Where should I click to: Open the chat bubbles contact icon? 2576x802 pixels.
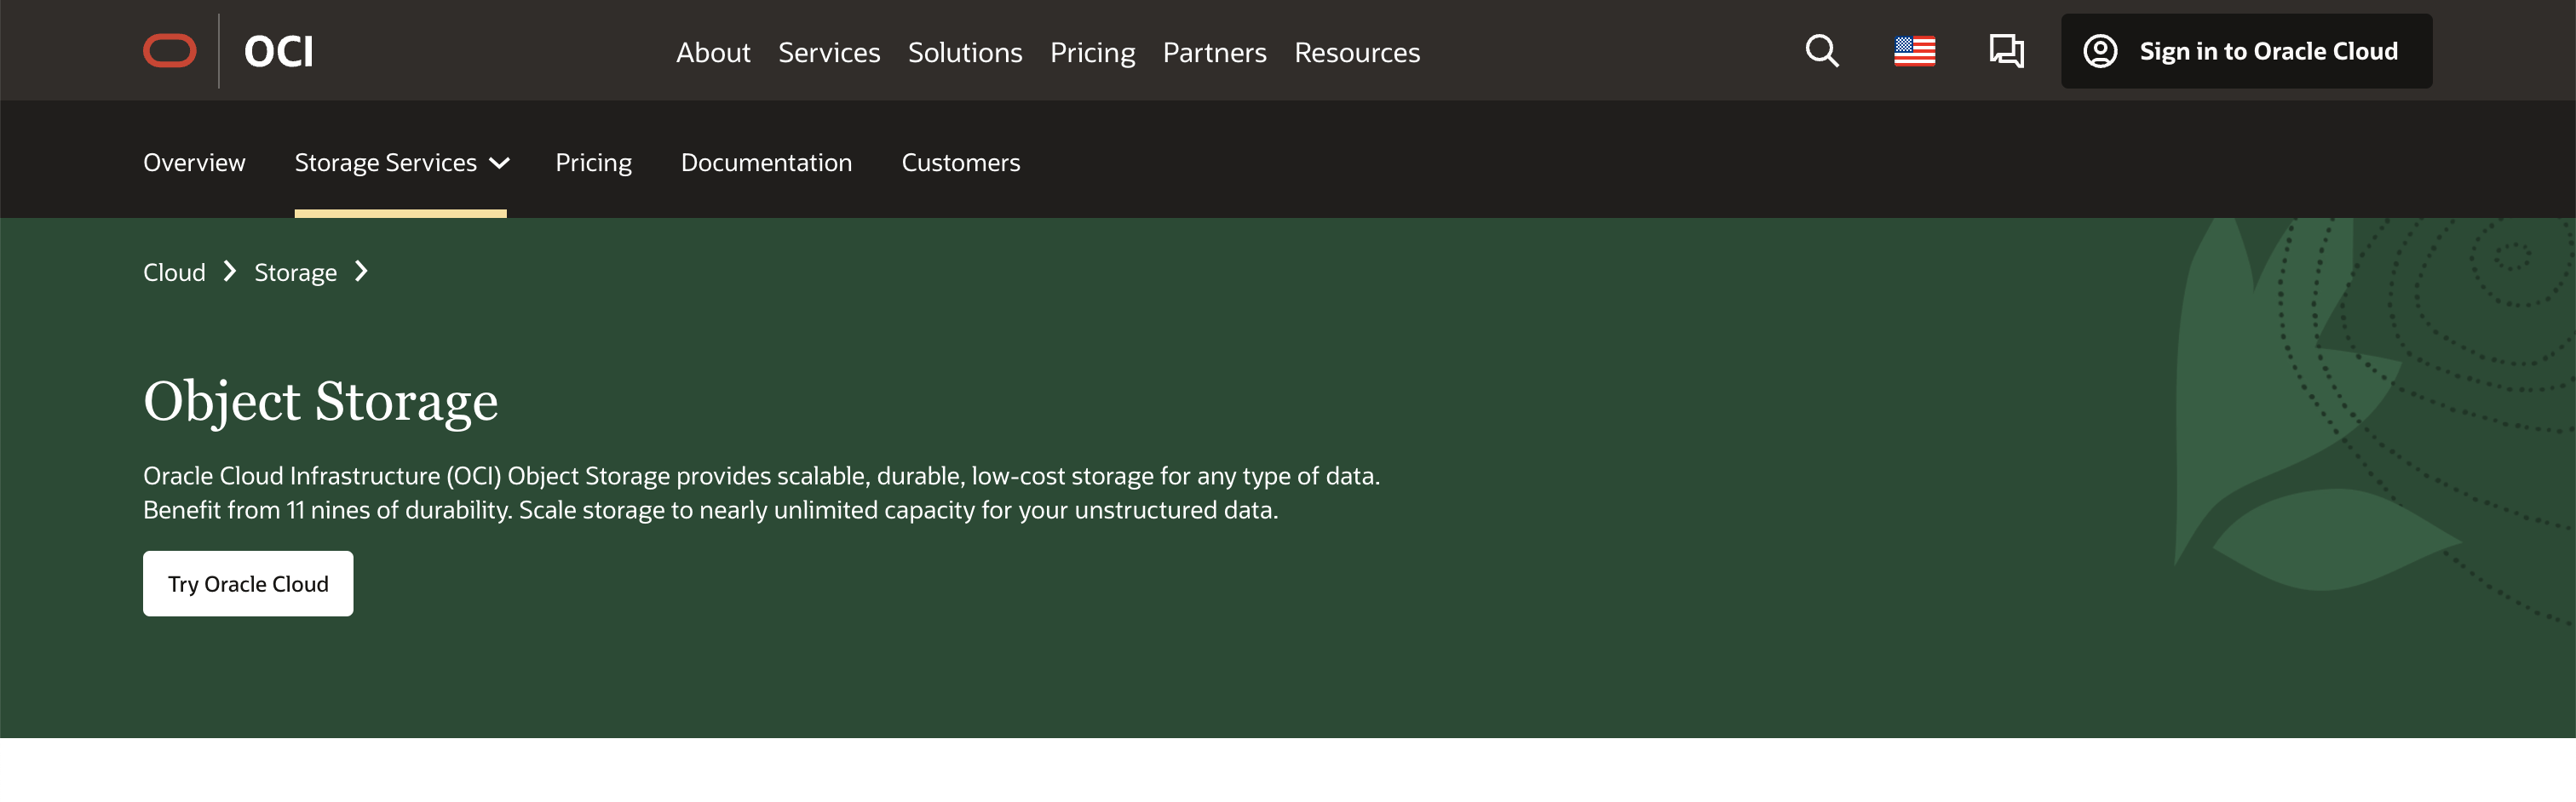pyautogui.click(x=2006, y=51)
